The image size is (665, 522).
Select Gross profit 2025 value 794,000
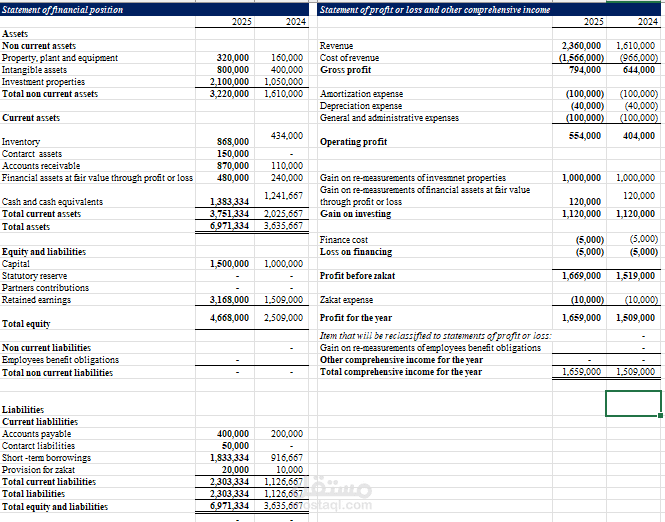point(585,70)
